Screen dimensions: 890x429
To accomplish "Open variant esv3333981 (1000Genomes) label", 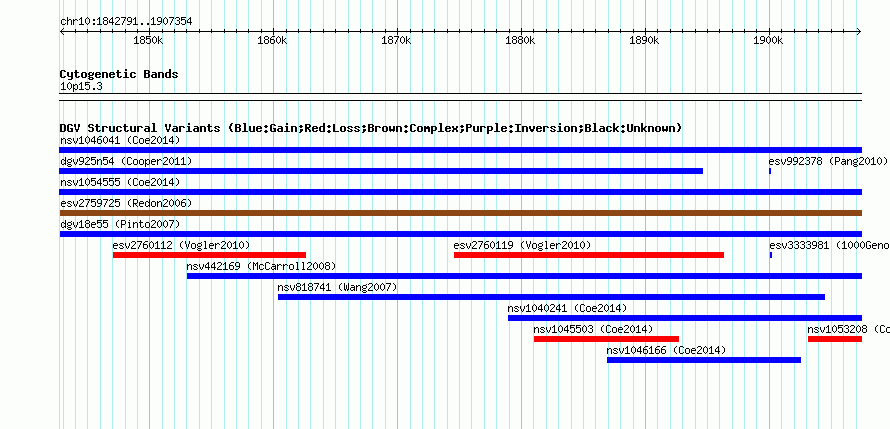I will 829,245.
